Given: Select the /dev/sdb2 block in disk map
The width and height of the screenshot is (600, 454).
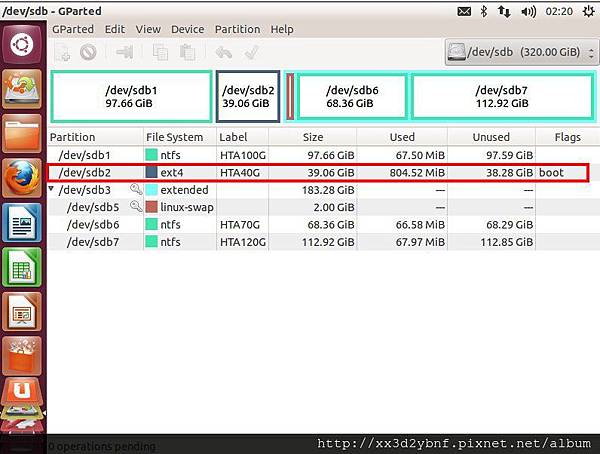Looking at the screenshot, I should [248, 96].
